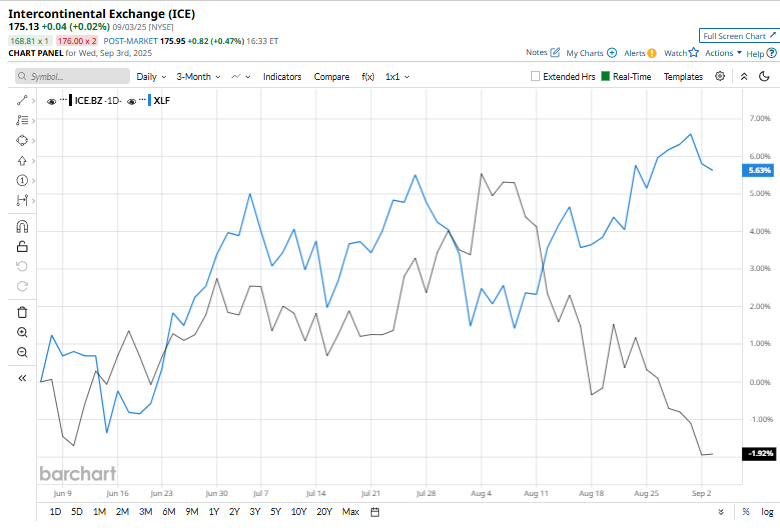Open the Templates menu
The width and height of the screenshot is (780, 528).
683,77
